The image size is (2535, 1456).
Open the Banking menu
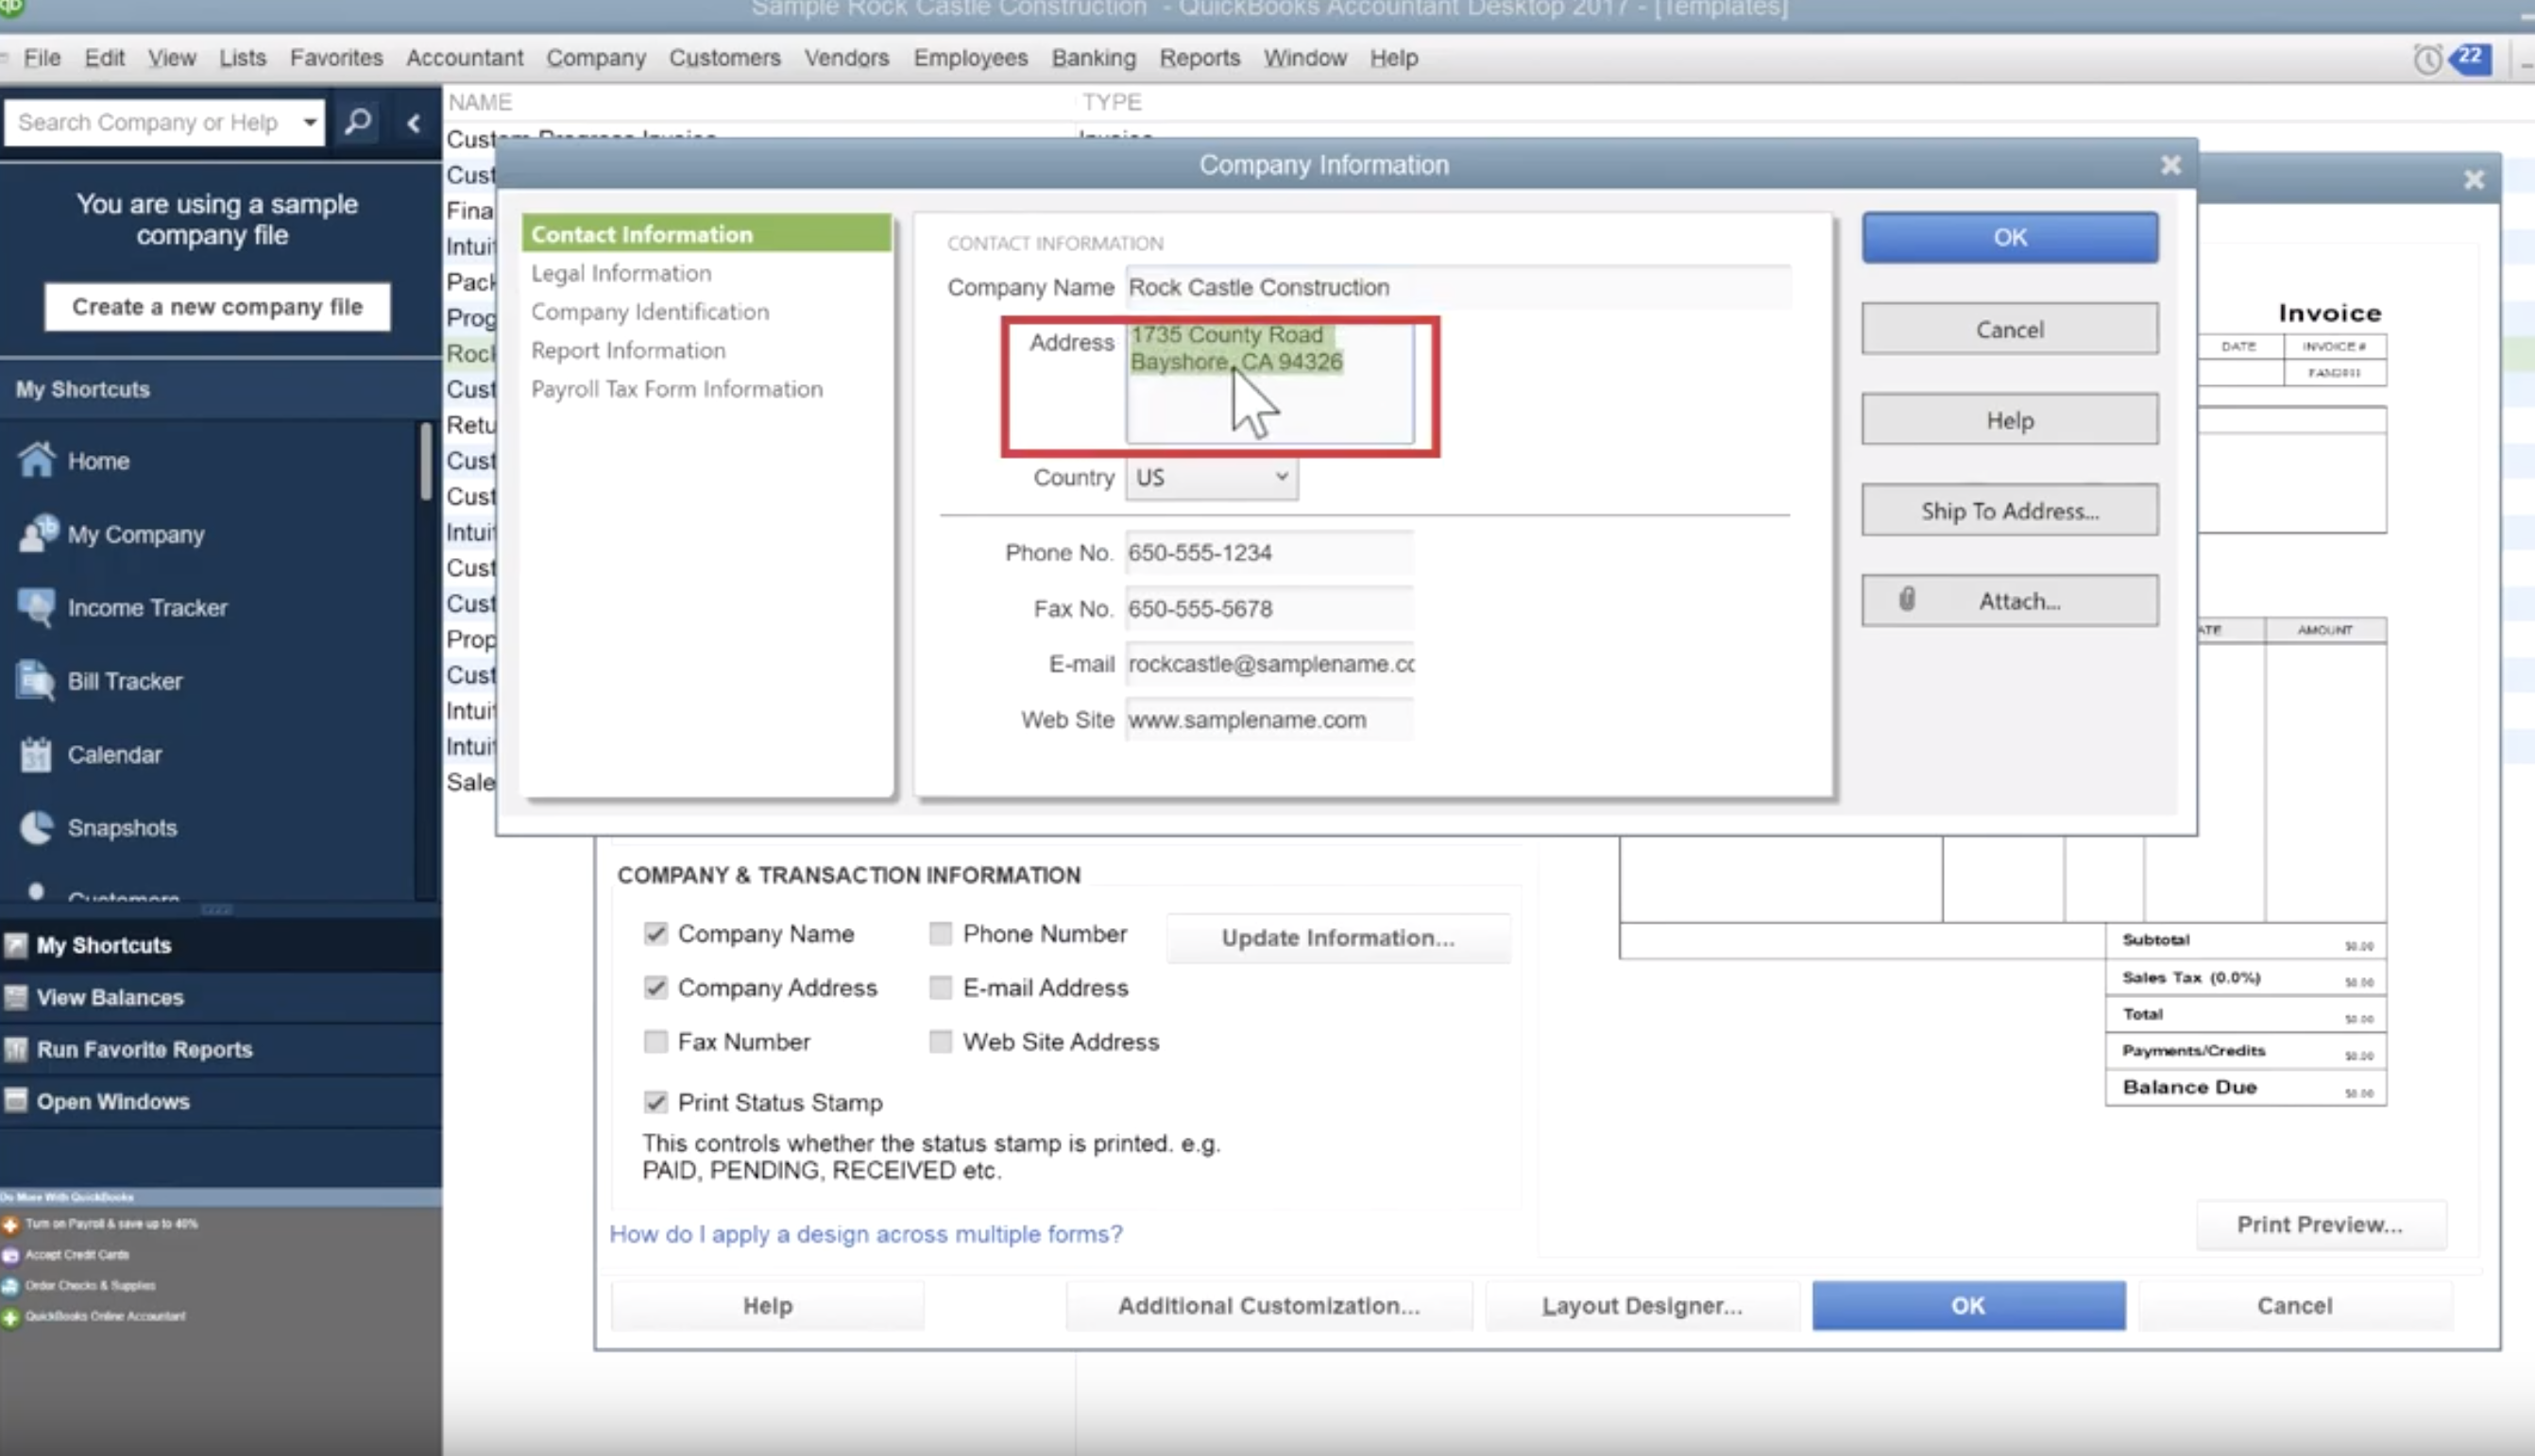1093,58
